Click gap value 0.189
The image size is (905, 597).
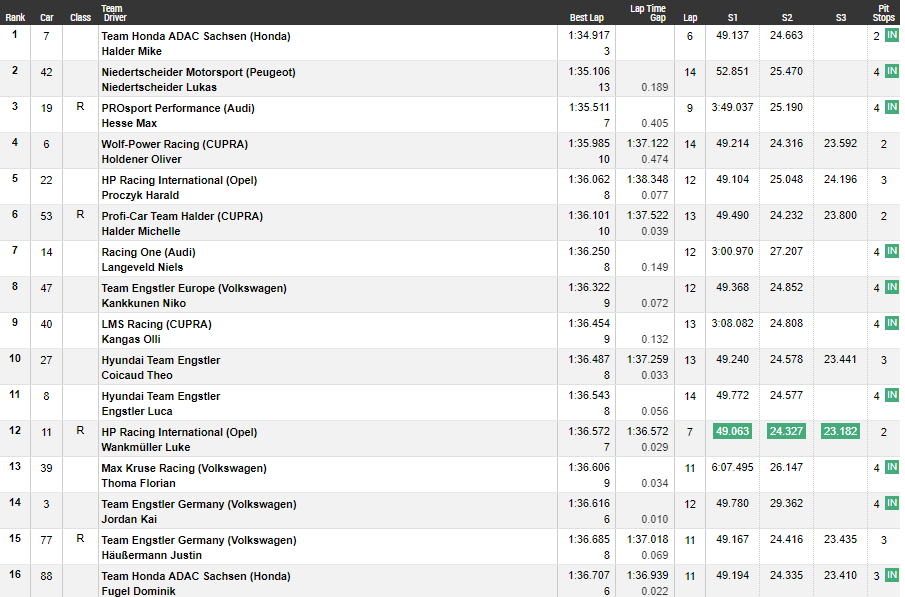coord(655,87)
